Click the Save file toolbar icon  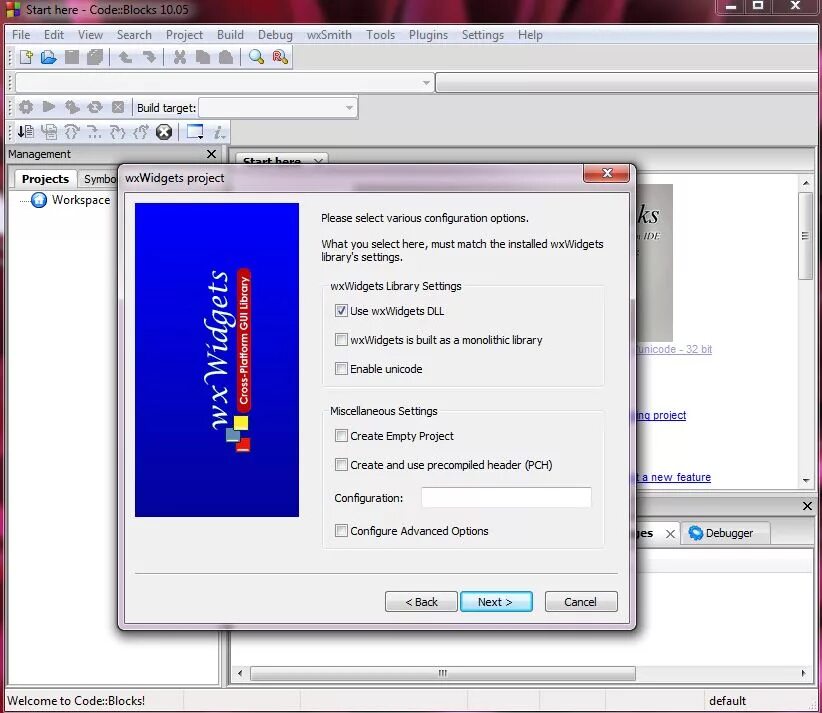coord(72,57)
